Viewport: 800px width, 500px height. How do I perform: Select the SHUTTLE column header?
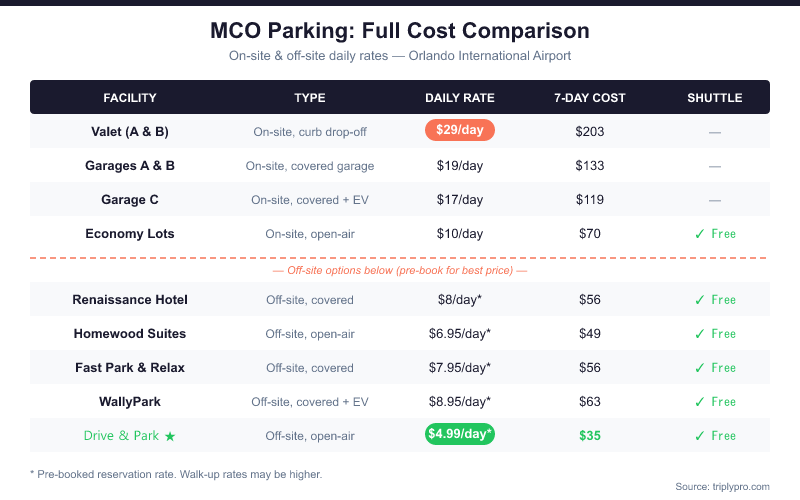coord(714,97)
